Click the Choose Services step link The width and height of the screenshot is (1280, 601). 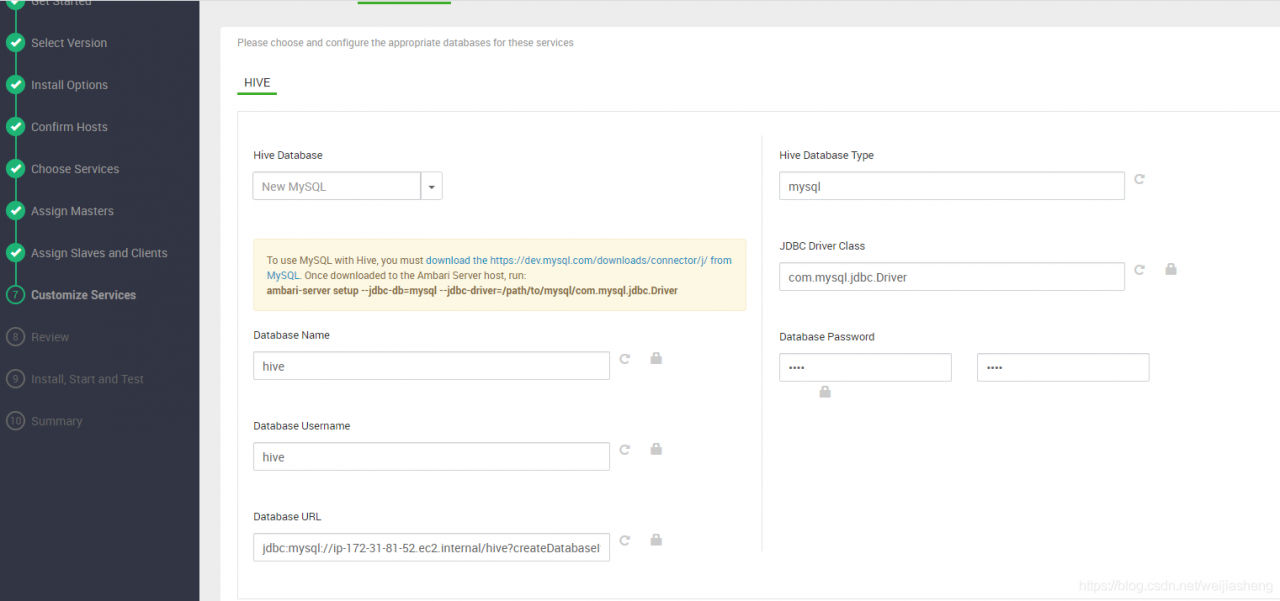(75, 169)
